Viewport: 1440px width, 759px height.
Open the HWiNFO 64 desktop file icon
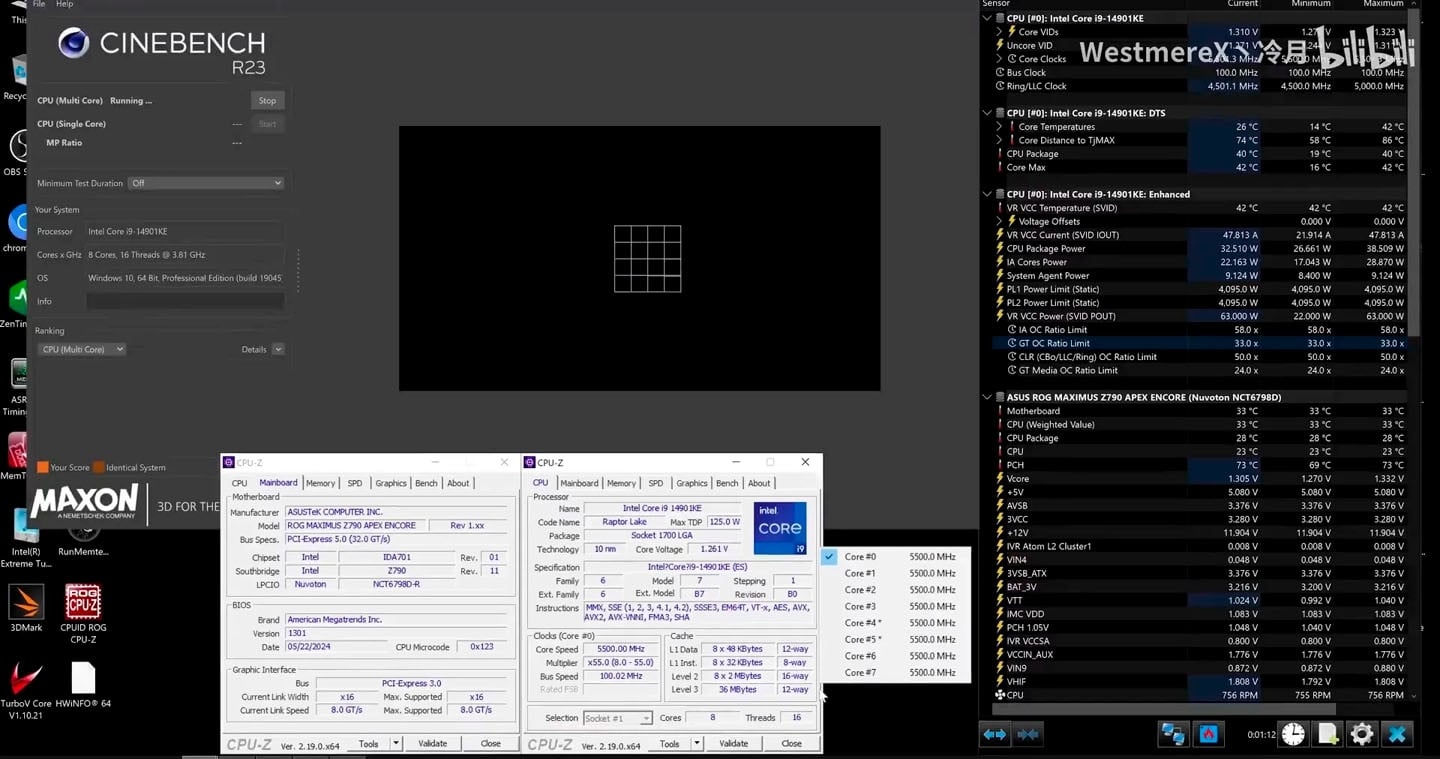click(x=83, y=685)
